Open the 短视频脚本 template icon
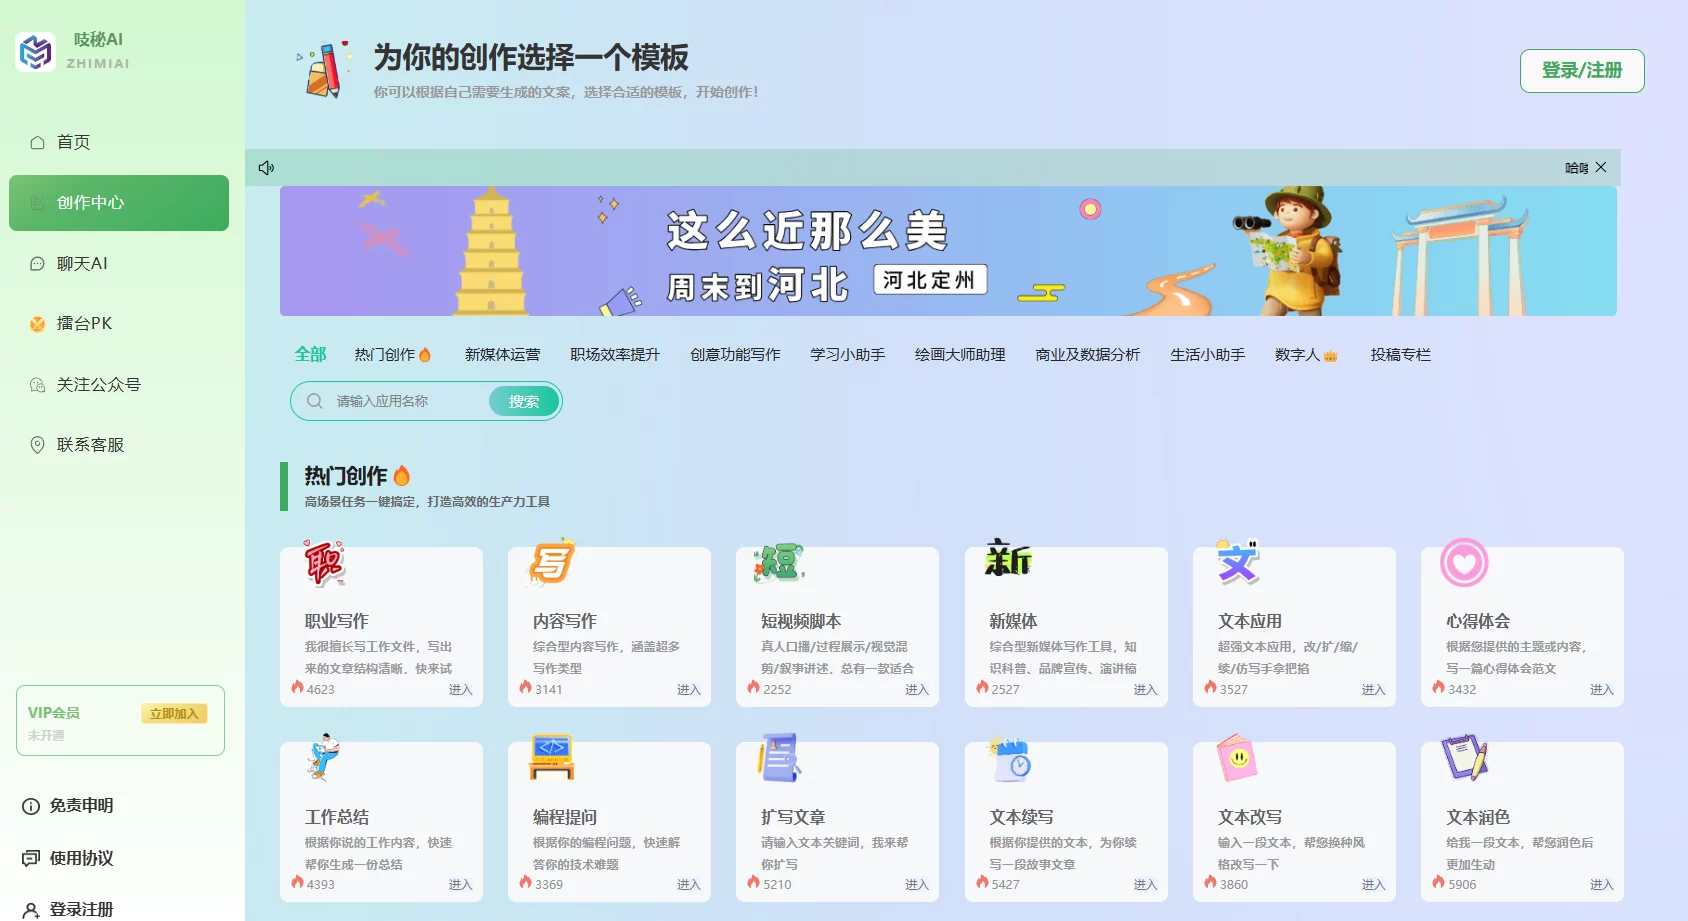1688x921 pixels. (x=780, y=563)
